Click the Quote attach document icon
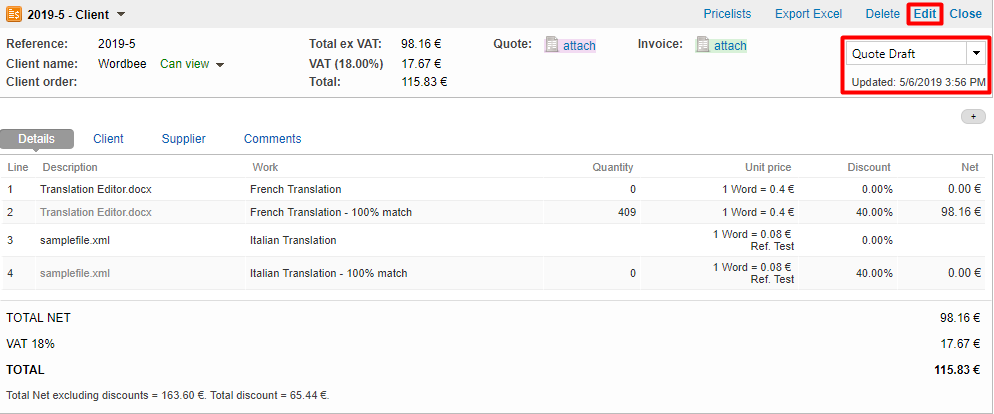Viewport: 994px width, 414px height. pyautogui.click(x=551, y=45)
